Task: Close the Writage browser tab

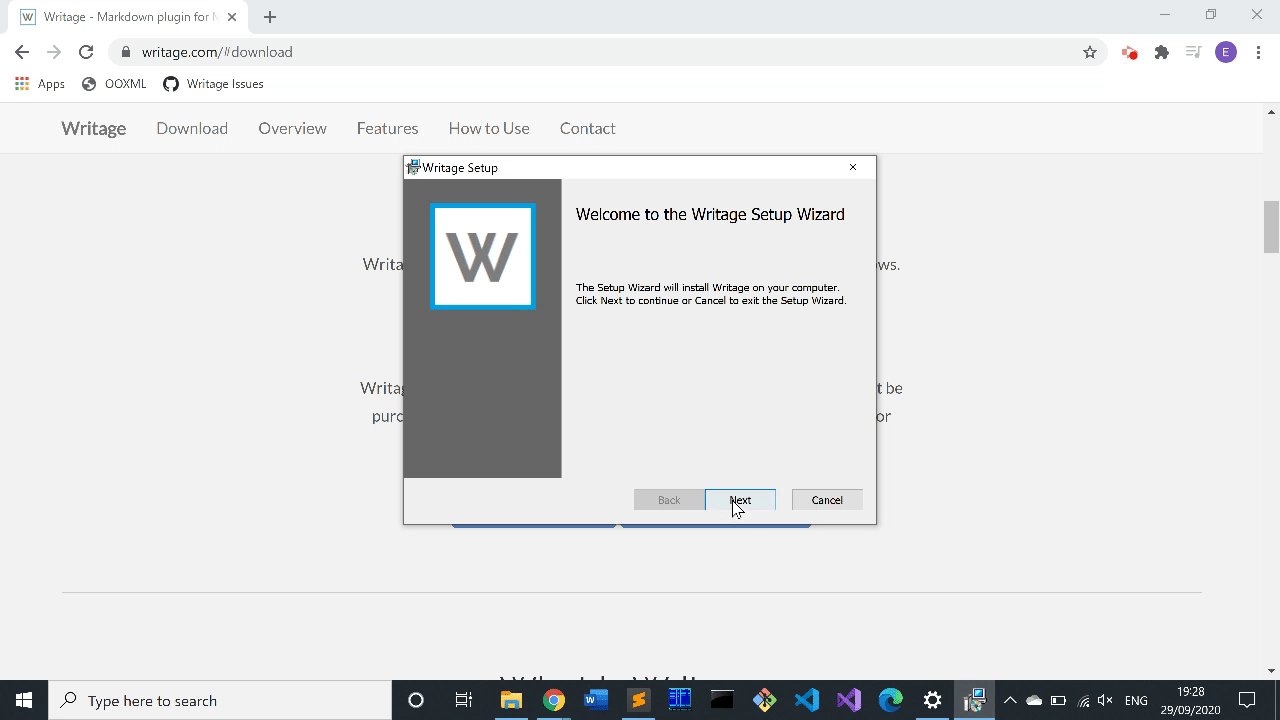Action: pyautogui.click(x=232, y=17)
